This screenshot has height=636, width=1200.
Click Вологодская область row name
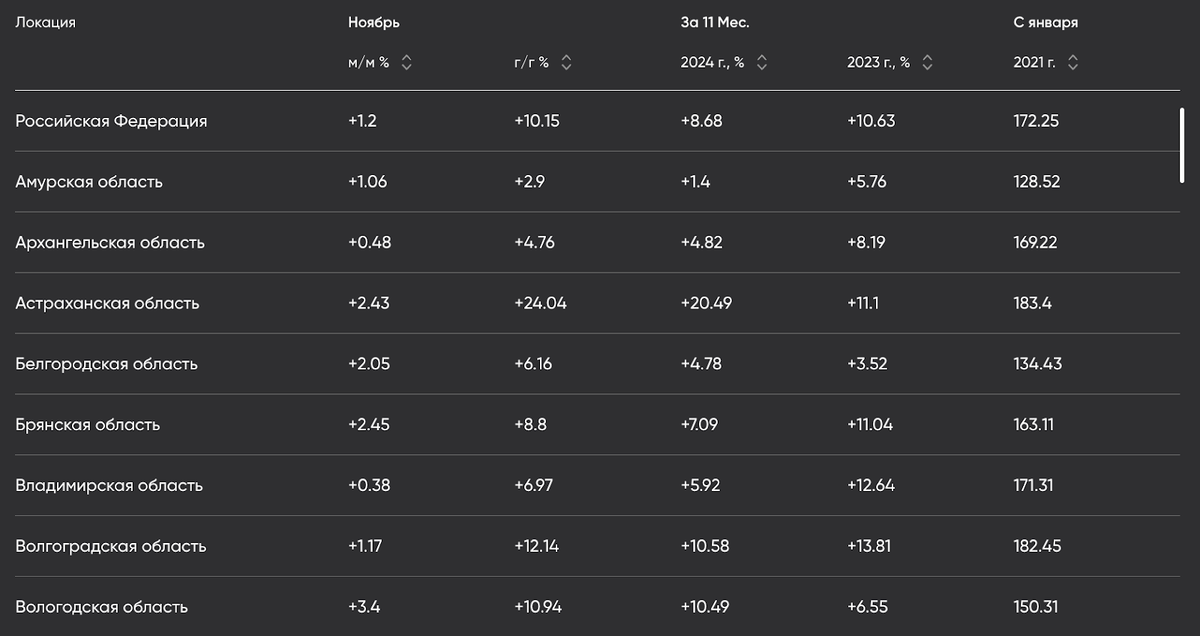pos(101,607)
